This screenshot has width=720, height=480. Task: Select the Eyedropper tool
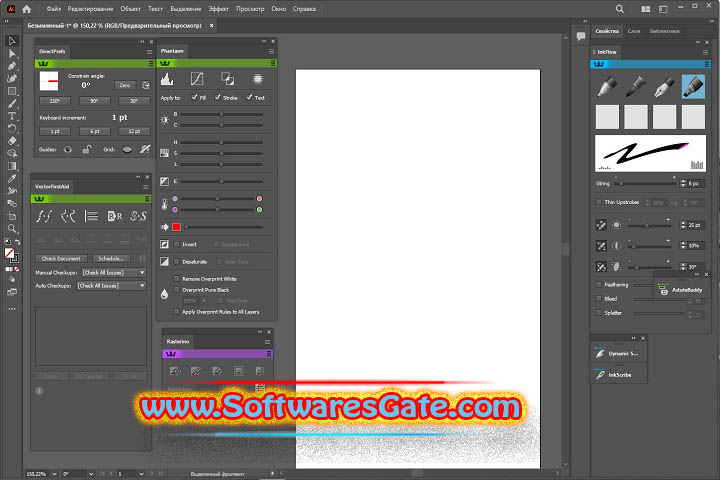pyautogui.click(x=12, y=178)
